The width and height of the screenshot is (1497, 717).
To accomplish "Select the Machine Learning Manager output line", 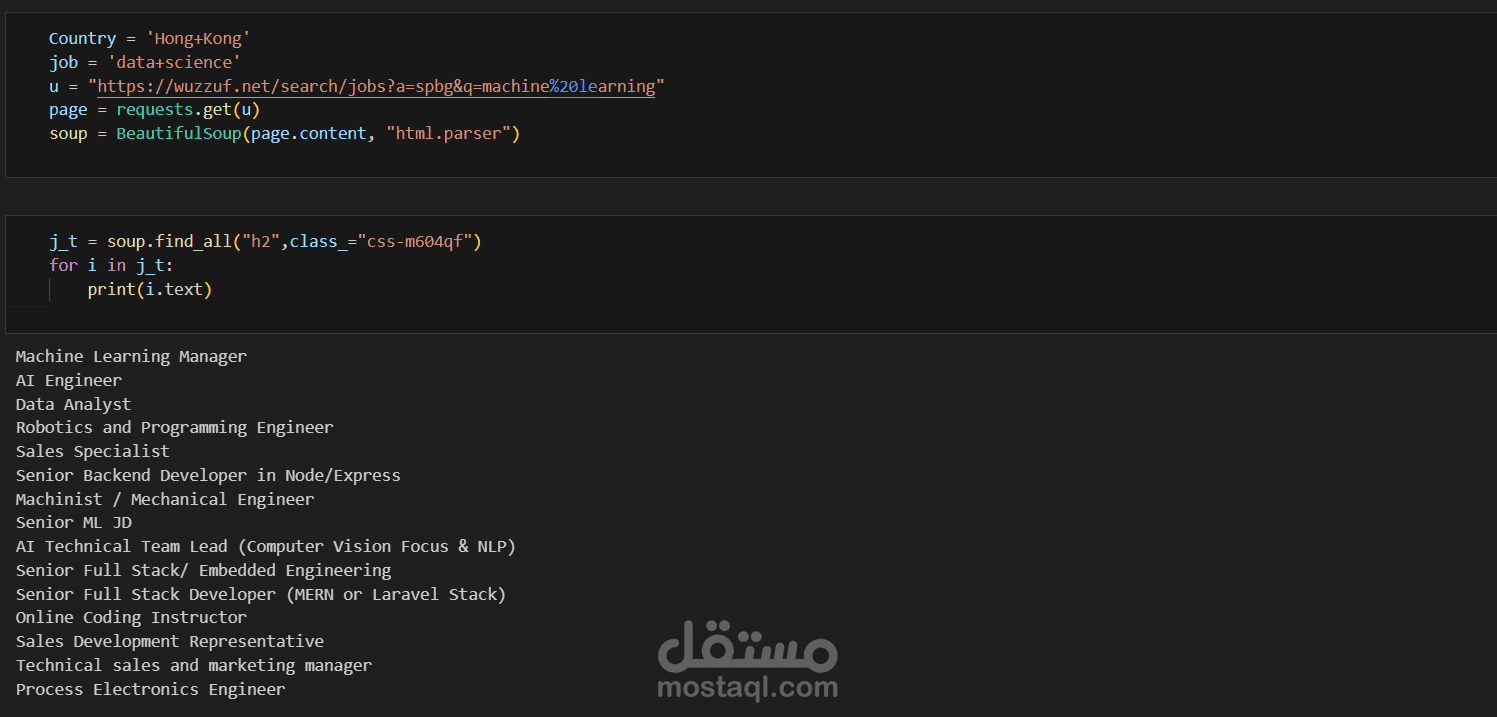I will (x=131, y=356).
